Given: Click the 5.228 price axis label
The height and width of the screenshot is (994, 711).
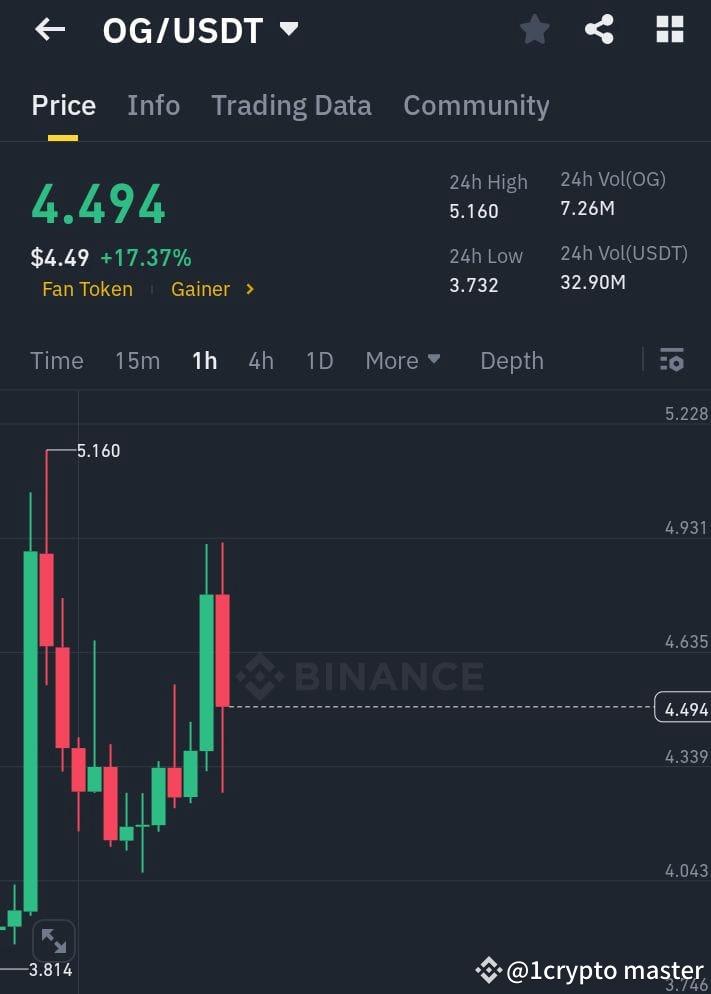Looking at the screenshot, I should tap(686, 414).
